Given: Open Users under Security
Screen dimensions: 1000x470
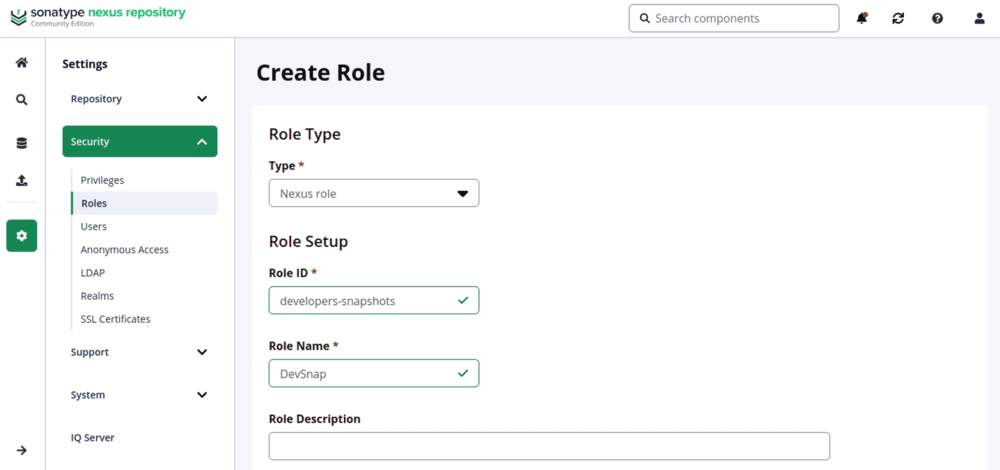Looking at the screenshot, I should 94,226.
